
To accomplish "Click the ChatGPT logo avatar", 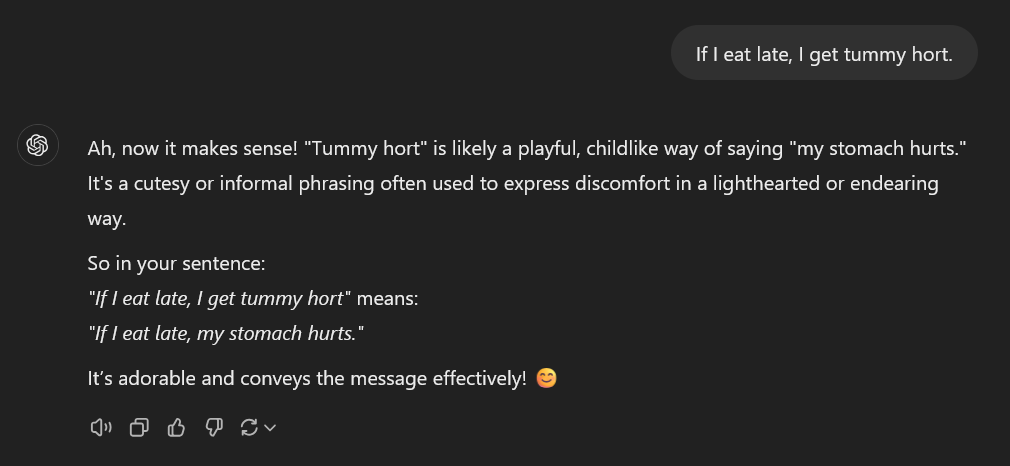I will pos(37,145).
